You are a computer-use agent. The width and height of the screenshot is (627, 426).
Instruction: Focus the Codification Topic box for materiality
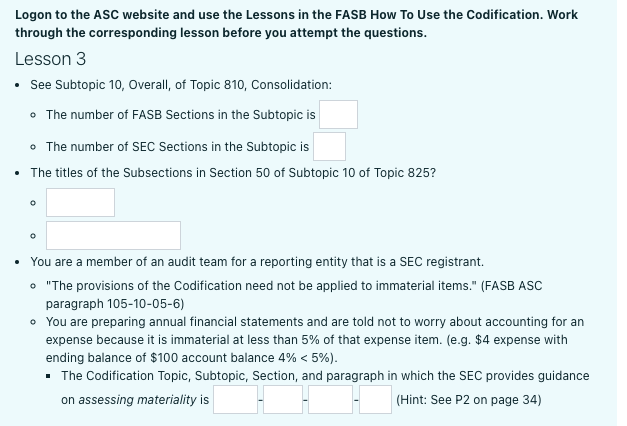(x=235, y=400)
